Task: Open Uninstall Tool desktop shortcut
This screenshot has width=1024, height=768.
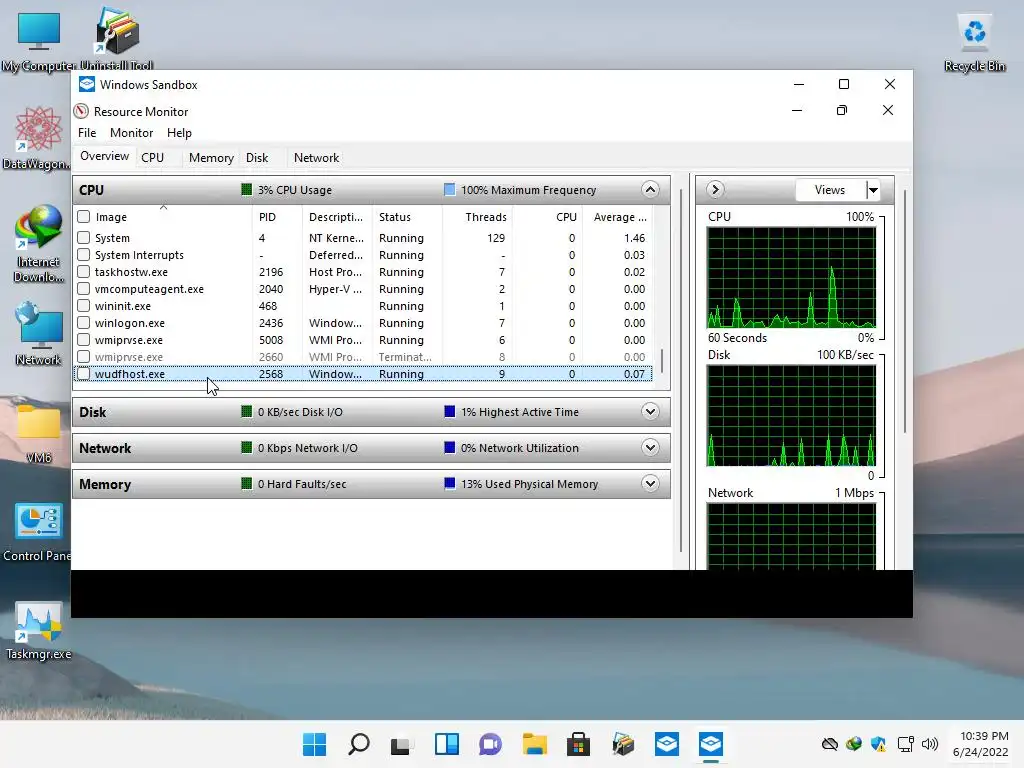Action: tap(117, 39)
